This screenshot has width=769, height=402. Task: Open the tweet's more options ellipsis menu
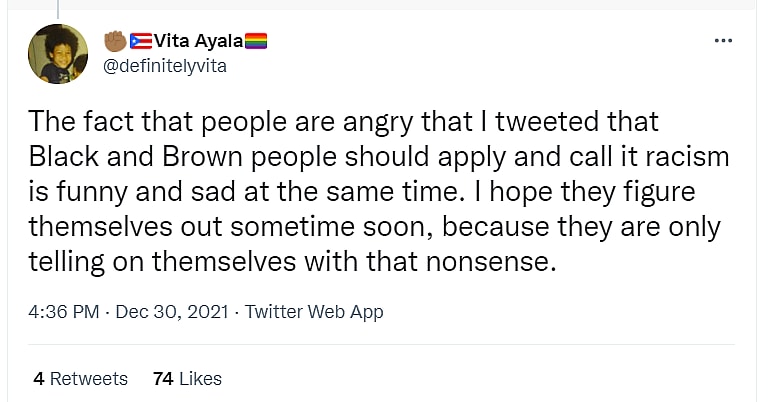click(723, 42)
